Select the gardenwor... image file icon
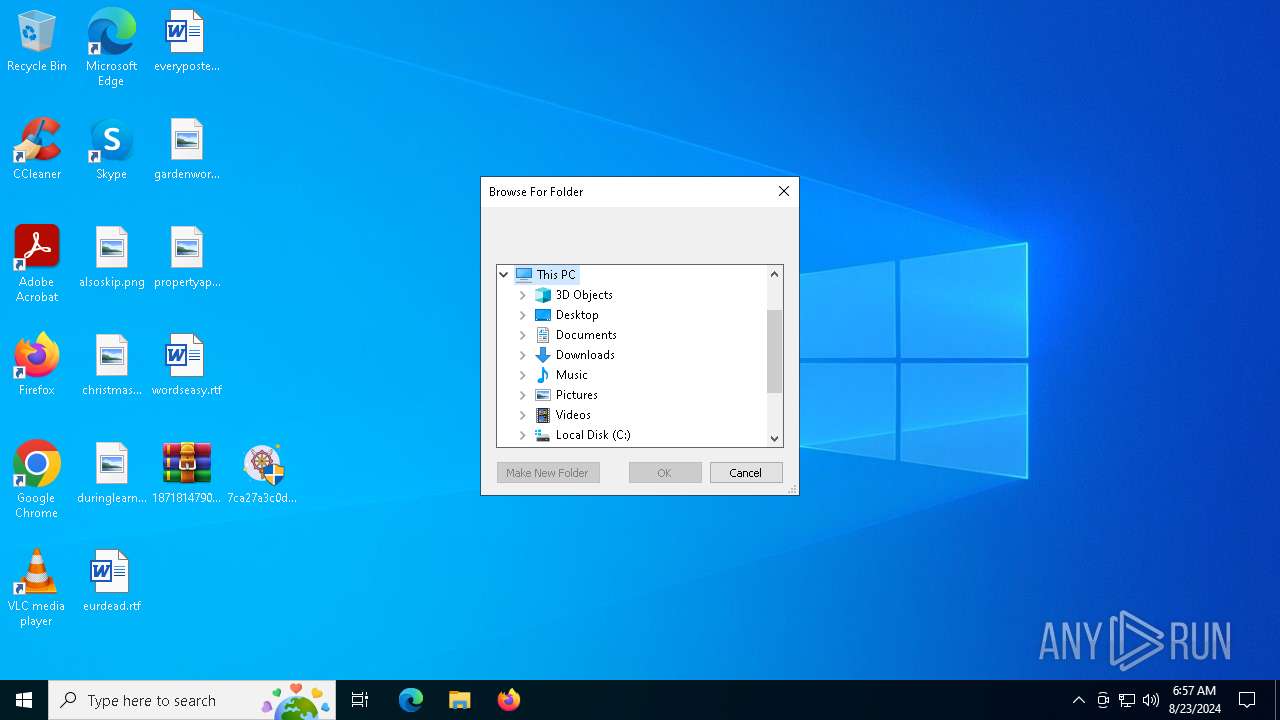 coord(186,150)
